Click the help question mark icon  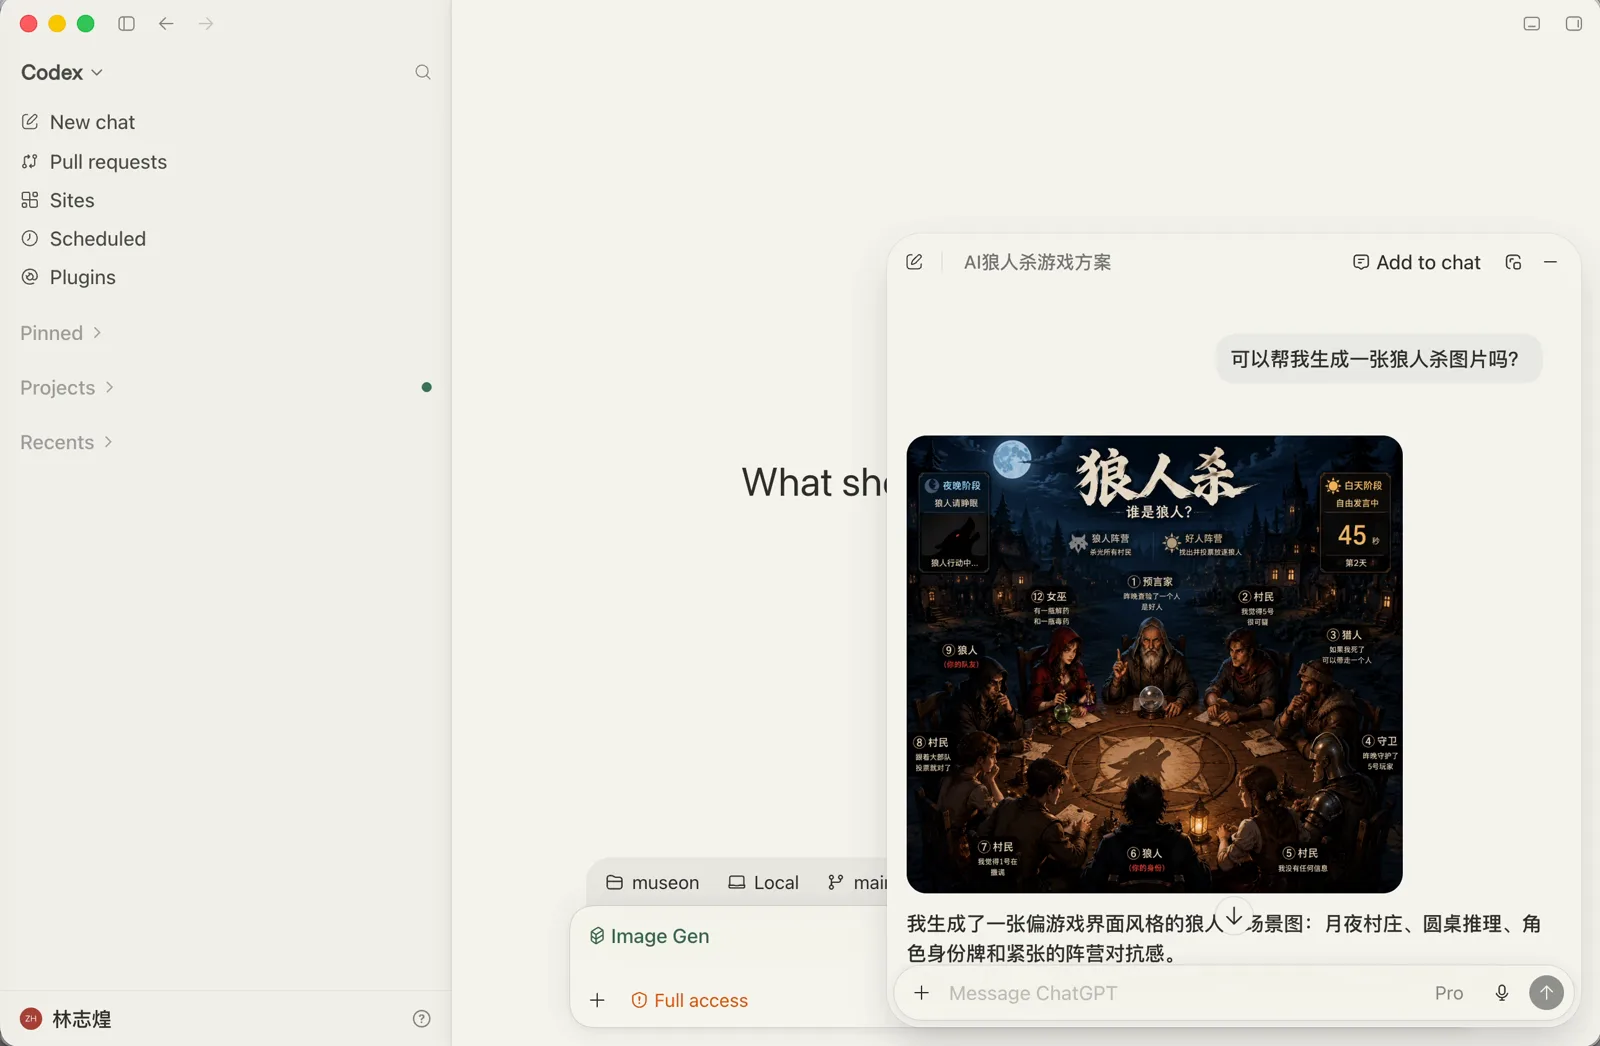tap(422, 1019)
